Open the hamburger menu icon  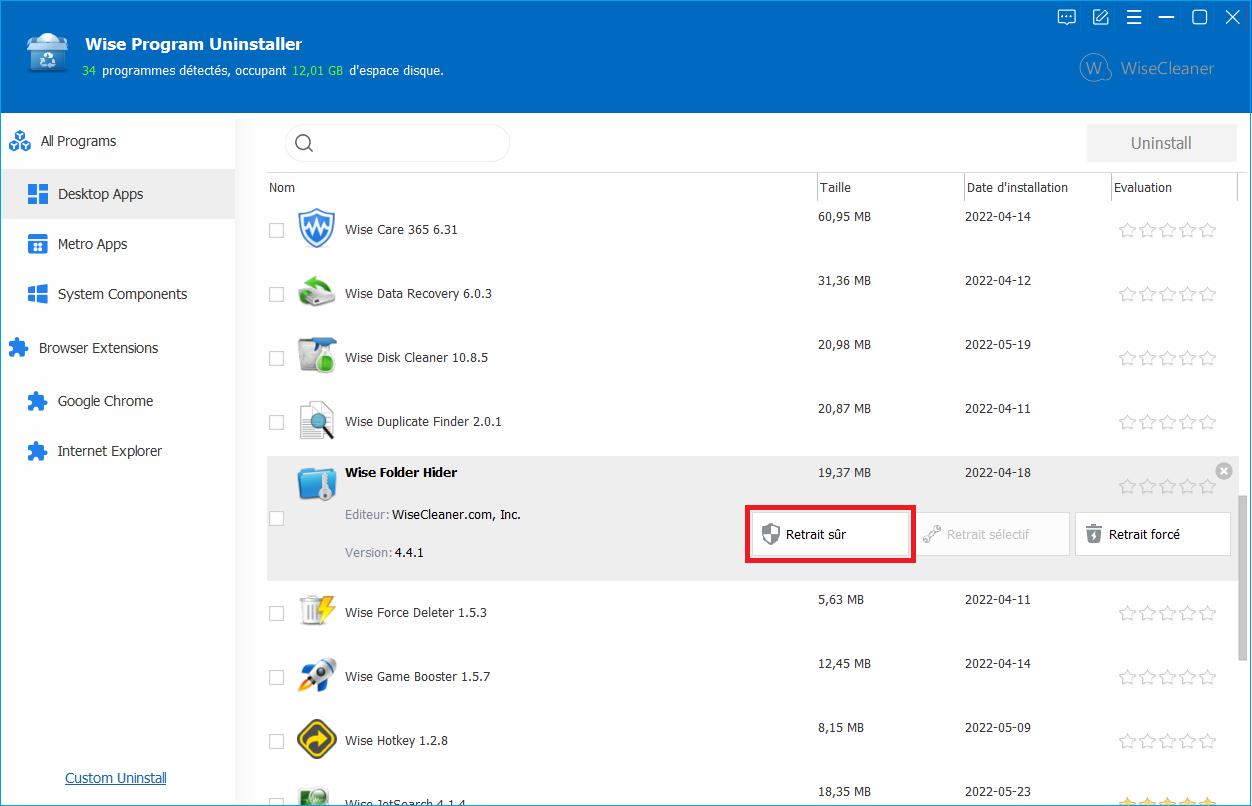[1134, 17]
